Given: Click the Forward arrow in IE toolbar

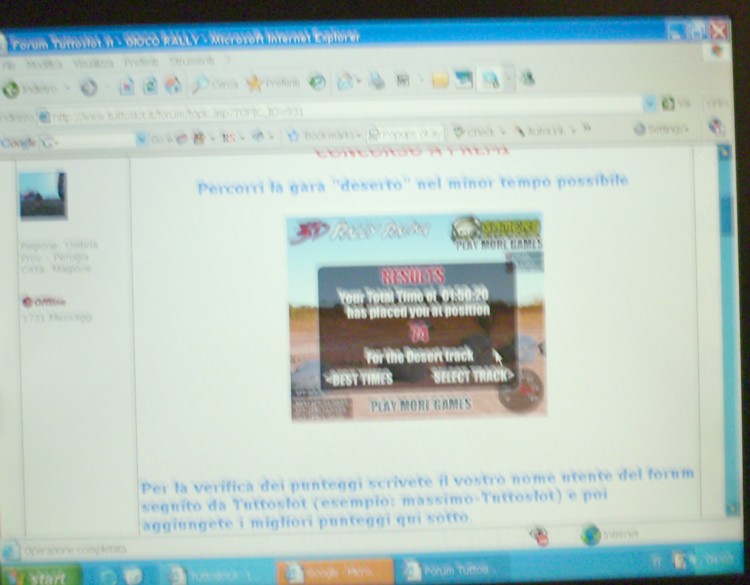Looking at the screenshot, I should 89,88.
